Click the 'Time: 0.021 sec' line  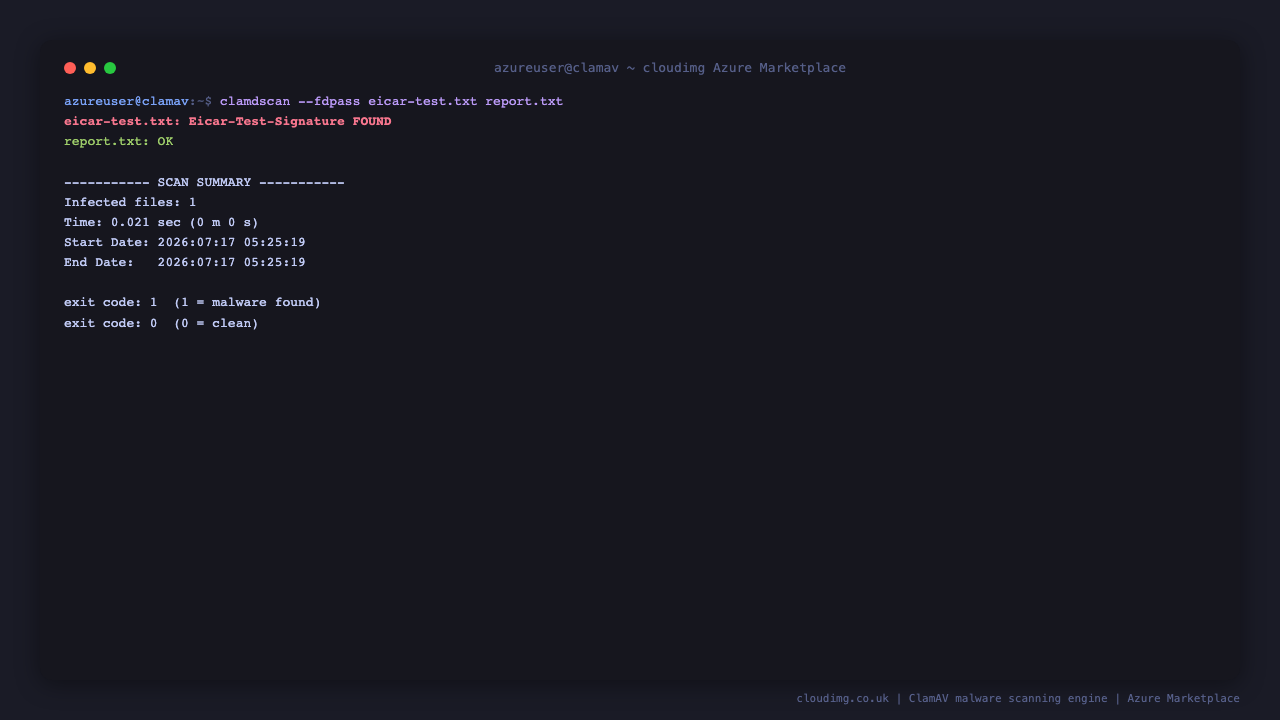click(x=161, y=222)
